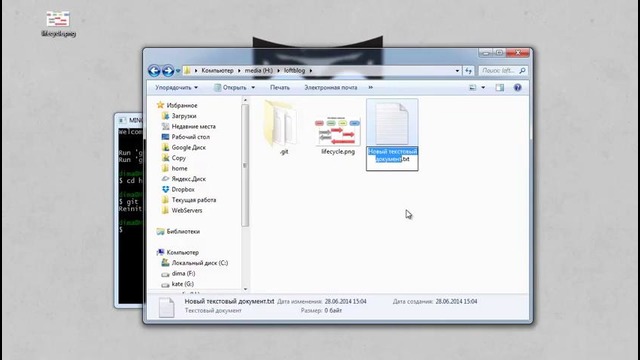Open Загрузки in the navigation pane
Viewport: 640px width, 360px height.
pos(184,116)
